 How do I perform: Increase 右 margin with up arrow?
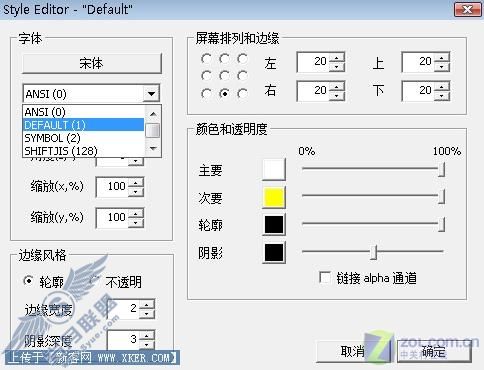pos(337,86)
